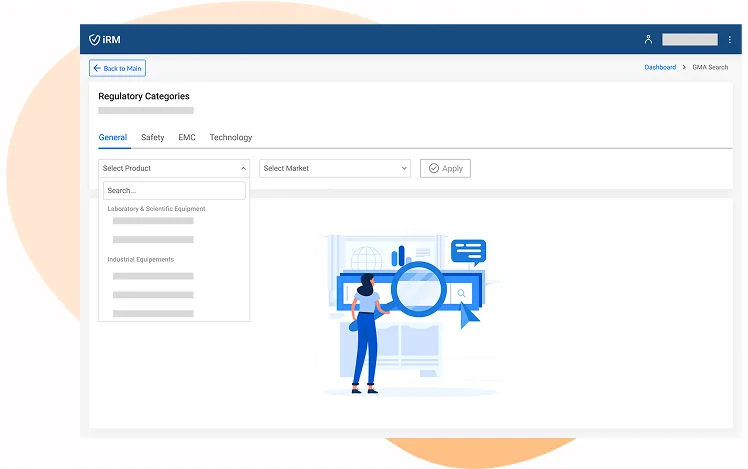Image resolution: width=748 pixels, height=469 pixels.
Task: Switch to the EMC tab
Action: pyautogui.click(x=187, y=137)
